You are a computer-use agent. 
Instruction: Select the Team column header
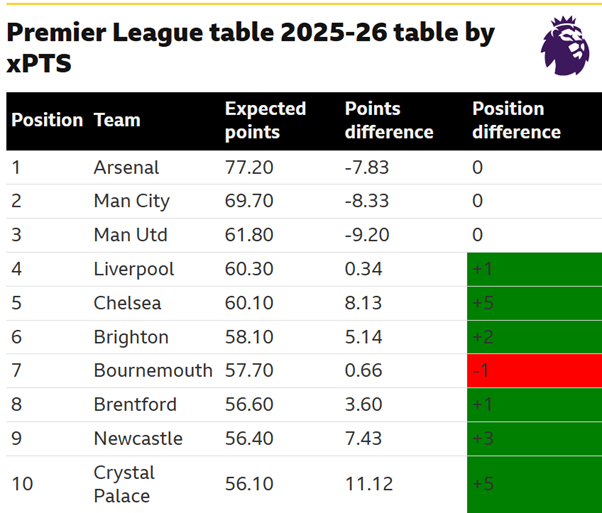[117, 120]
